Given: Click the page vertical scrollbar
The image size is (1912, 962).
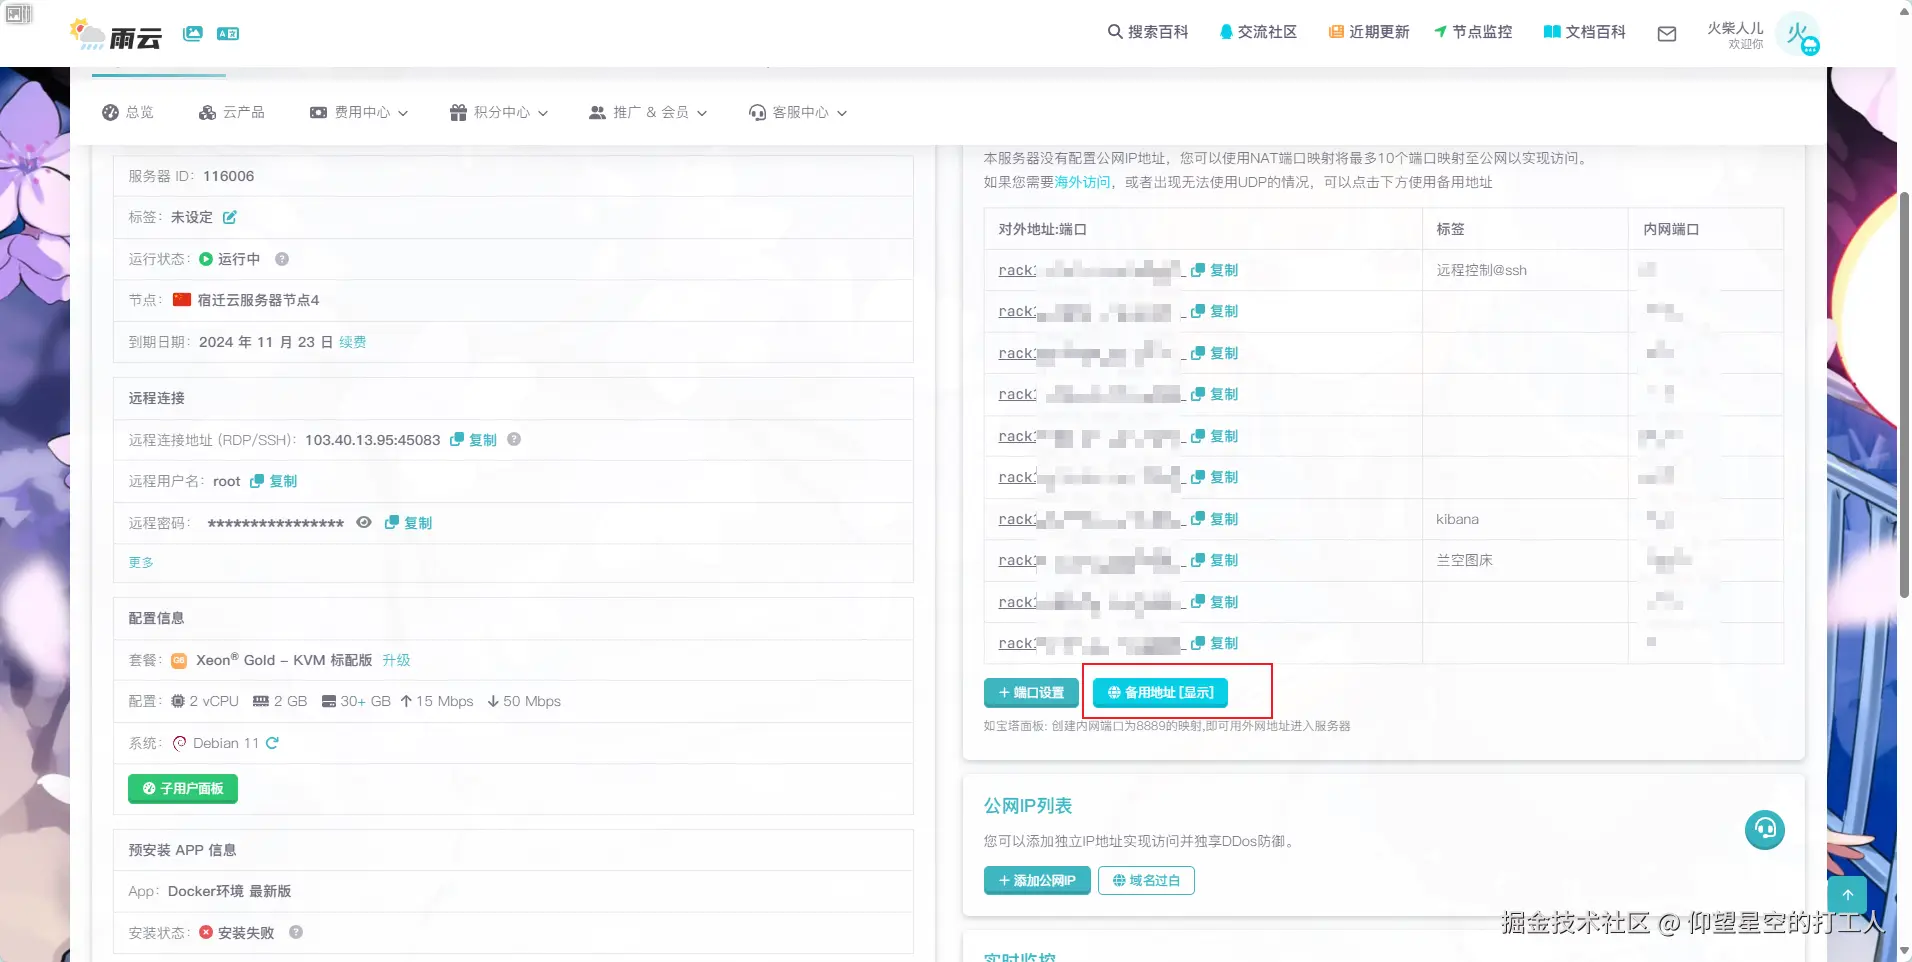Looking at the screenshot, I should pos(1904,395).
